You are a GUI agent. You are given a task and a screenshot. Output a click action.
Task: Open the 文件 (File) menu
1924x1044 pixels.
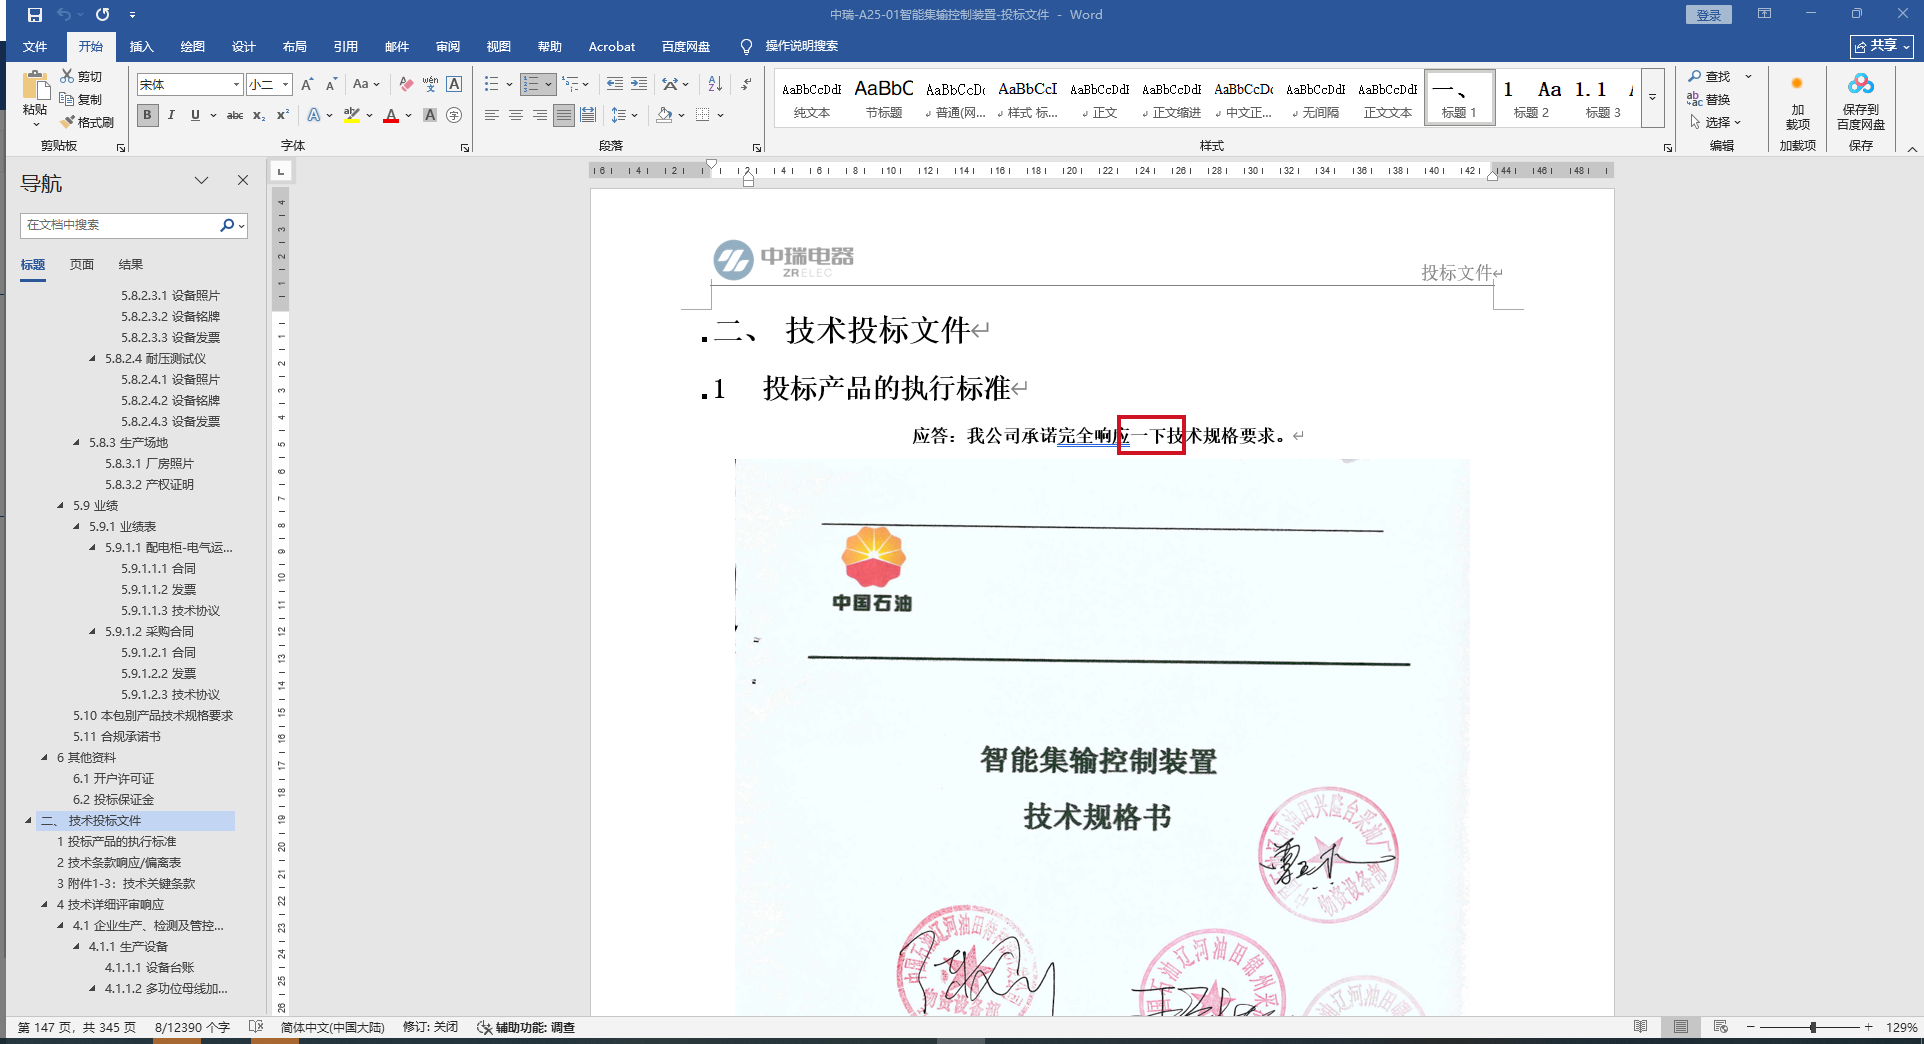tap(35, 47)
